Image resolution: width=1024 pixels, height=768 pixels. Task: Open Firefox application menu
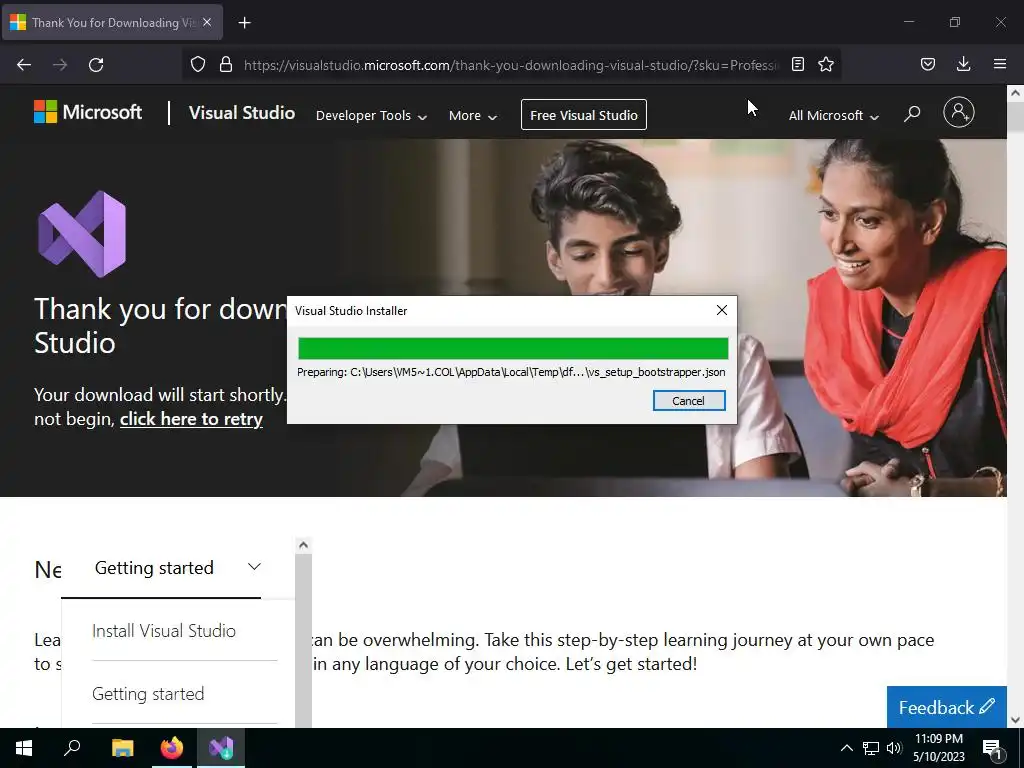coord(1000,64)
